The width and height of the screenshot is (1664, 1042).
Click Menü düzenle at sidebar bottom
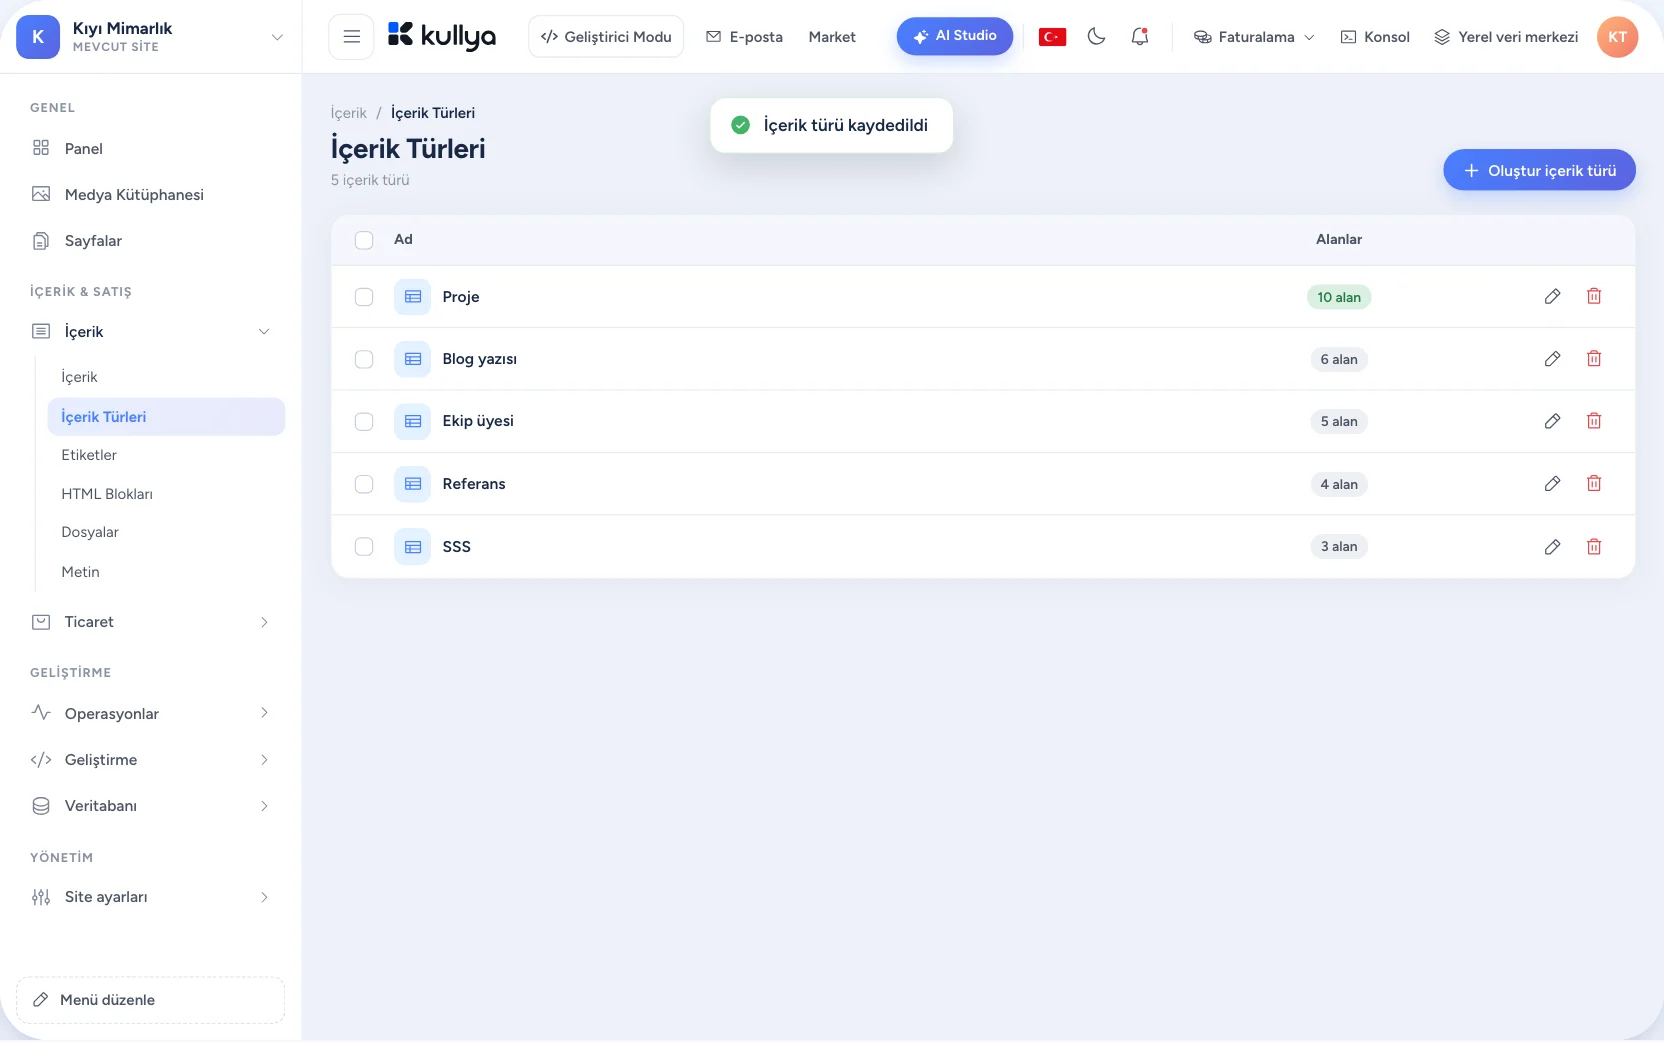(x=151, y=1000)
